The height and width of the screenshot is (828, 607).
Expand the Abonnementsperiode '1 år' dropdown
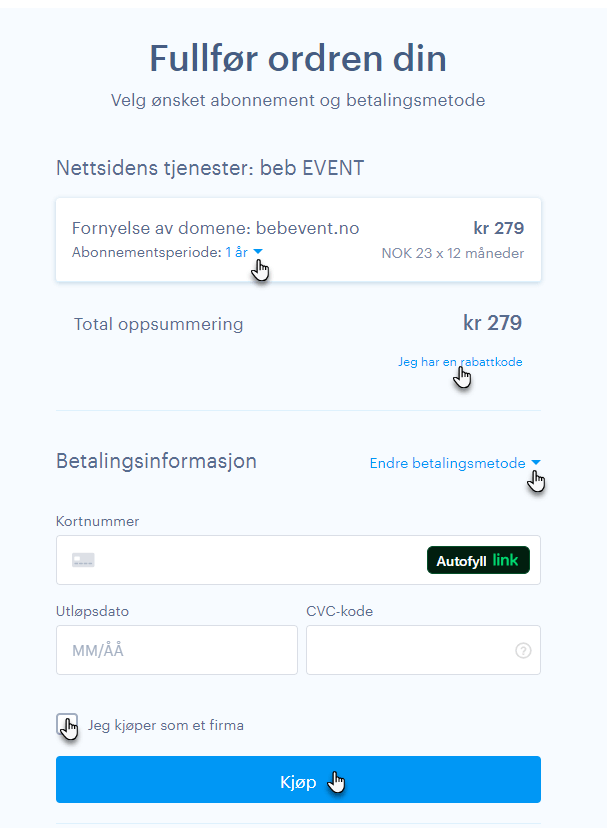pos(244,252)
